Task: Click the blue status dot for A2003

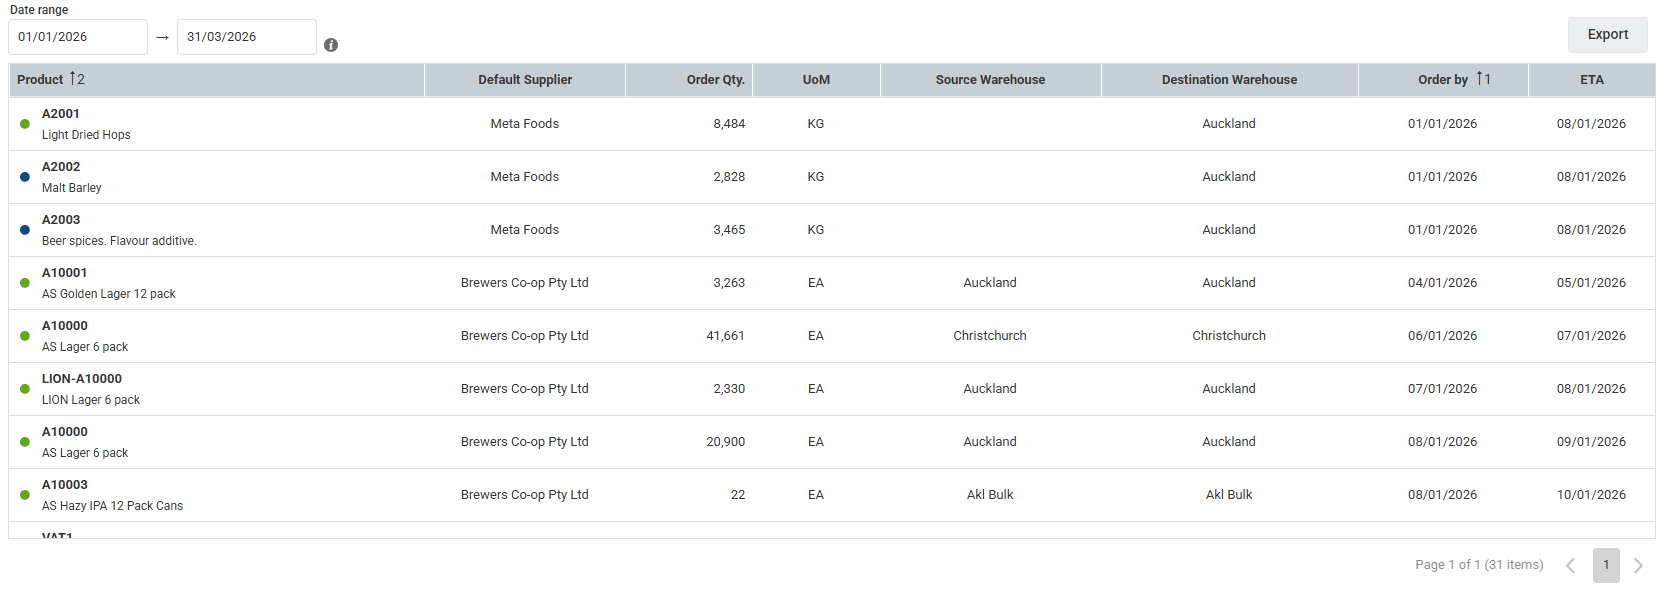Action: click(x=25, y=230)
